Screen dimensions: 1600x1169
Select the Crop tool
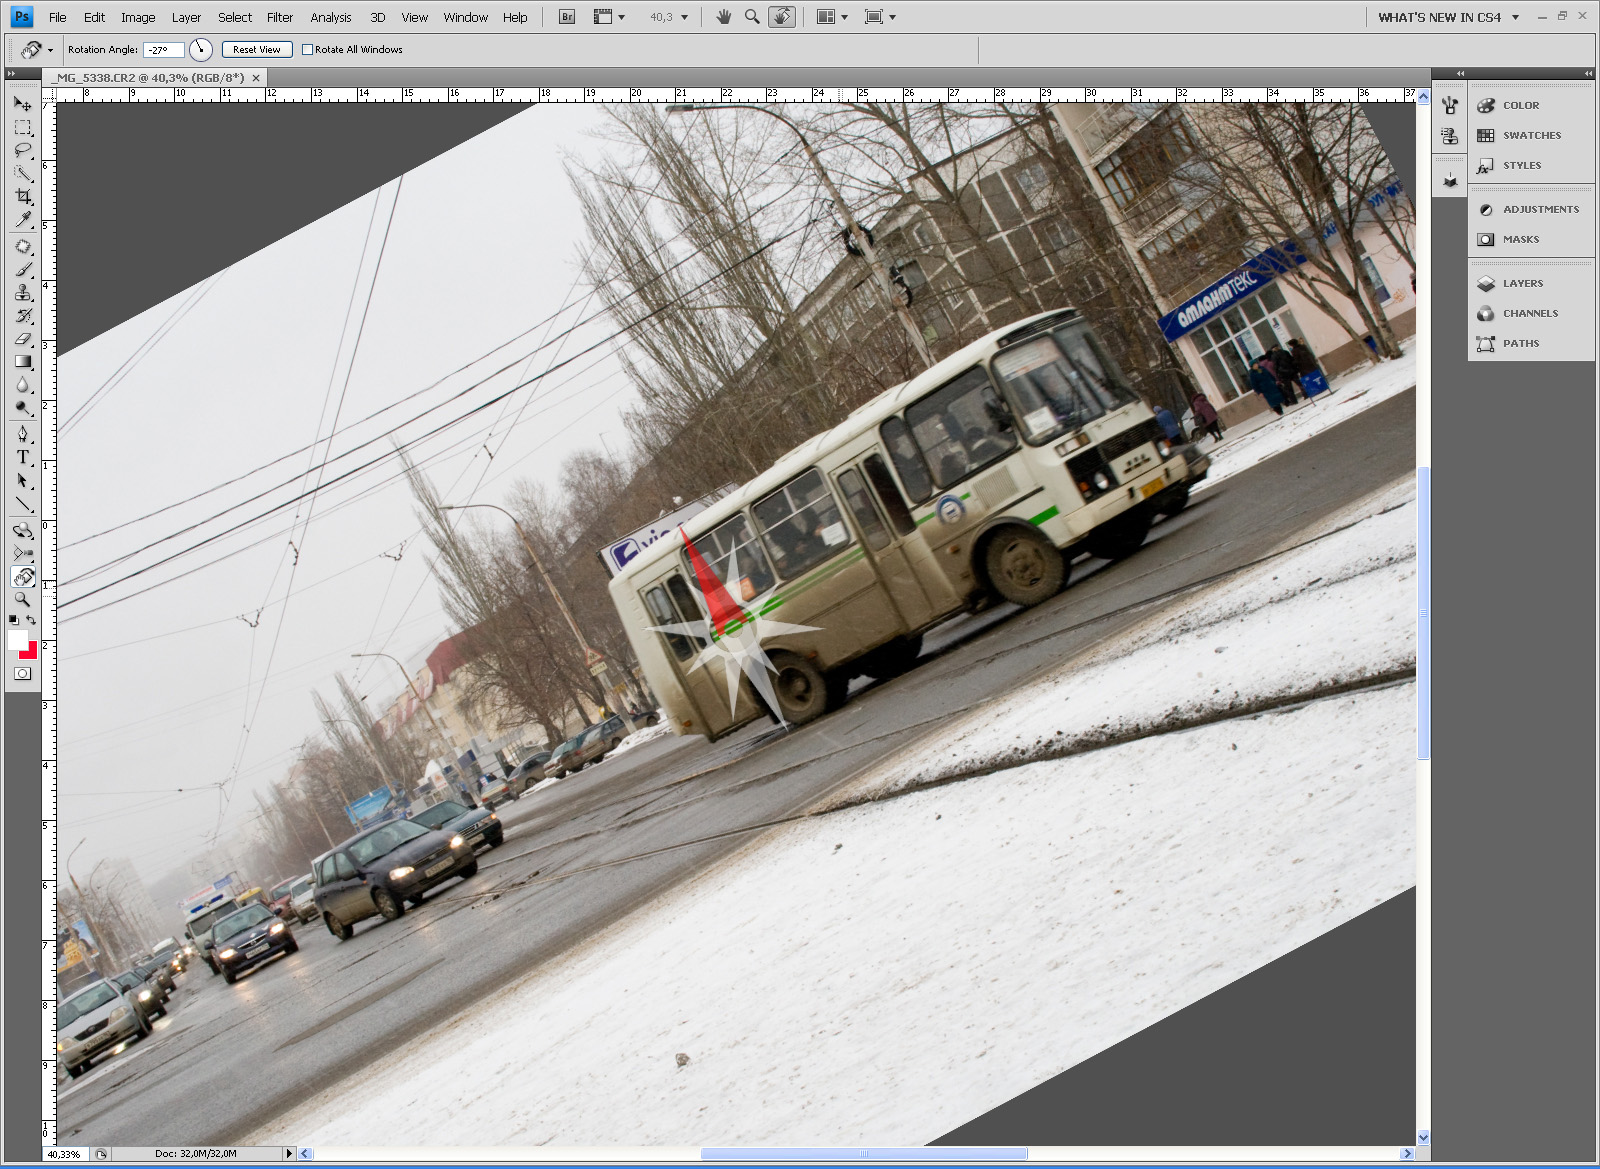pyautogui.click(x=23, y=197)
